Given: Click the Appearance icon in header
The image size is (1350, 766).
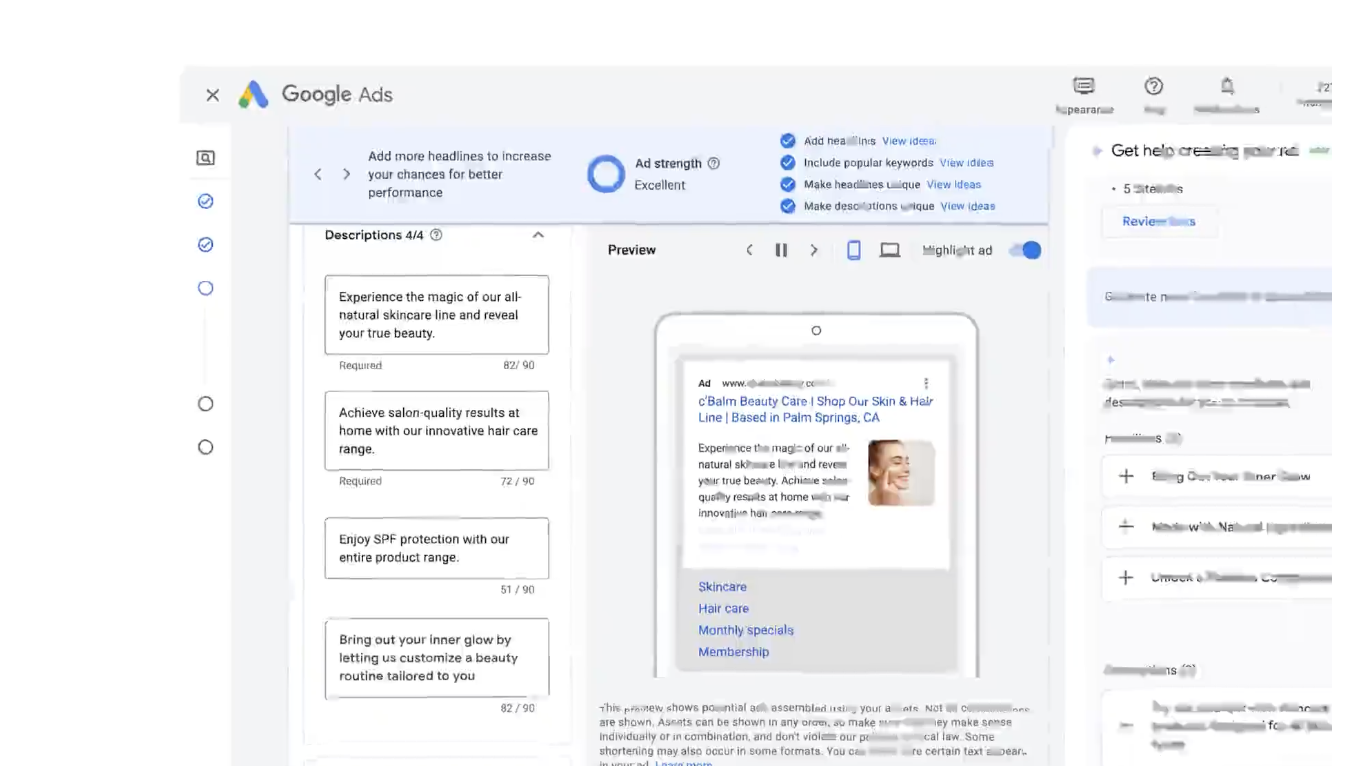Looking at the screenshot, I should point(1083,87).
